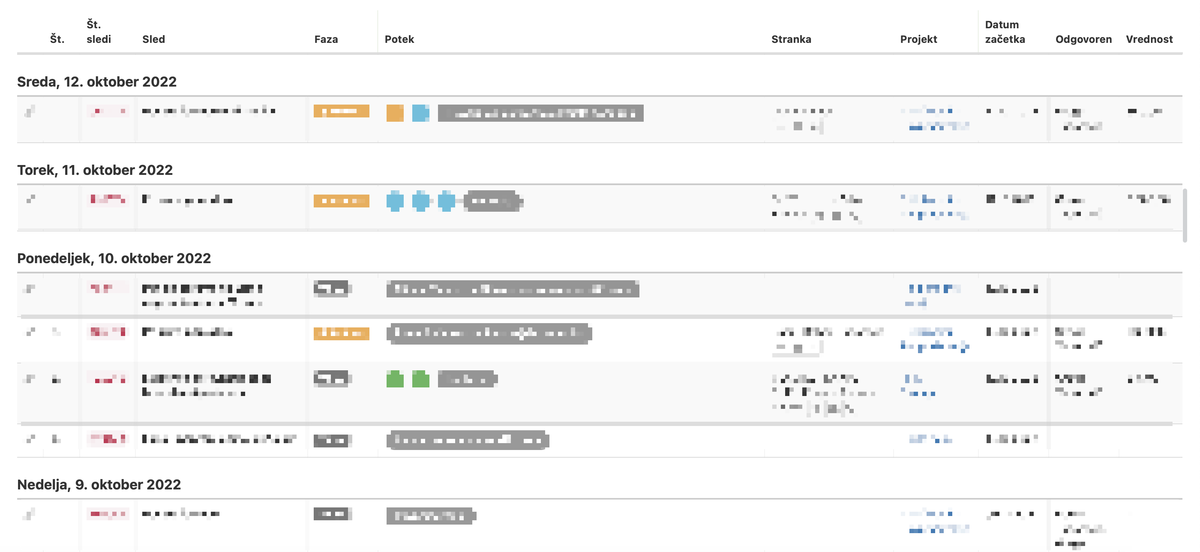Select the first blue Potek icon in the 11. oktober row
The height and width of the screenshot is (552, 1200).
point(395,201)
